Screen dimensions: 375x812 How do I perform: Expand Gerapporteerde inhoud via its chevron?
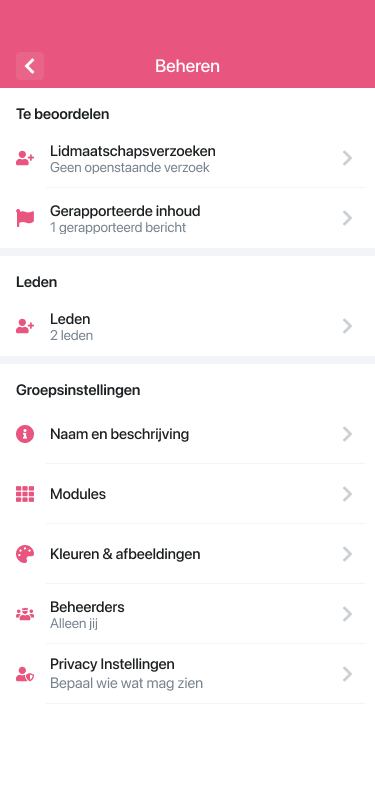click(348, 218)
